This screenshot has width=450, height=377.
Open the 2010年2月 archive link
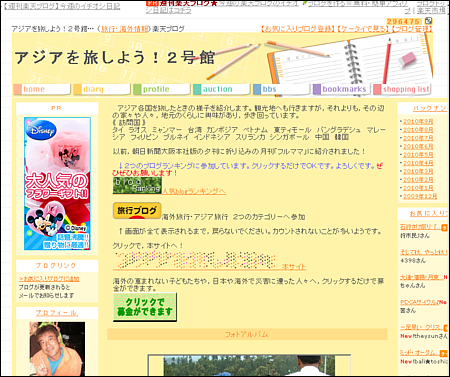(x=418, y=180)
